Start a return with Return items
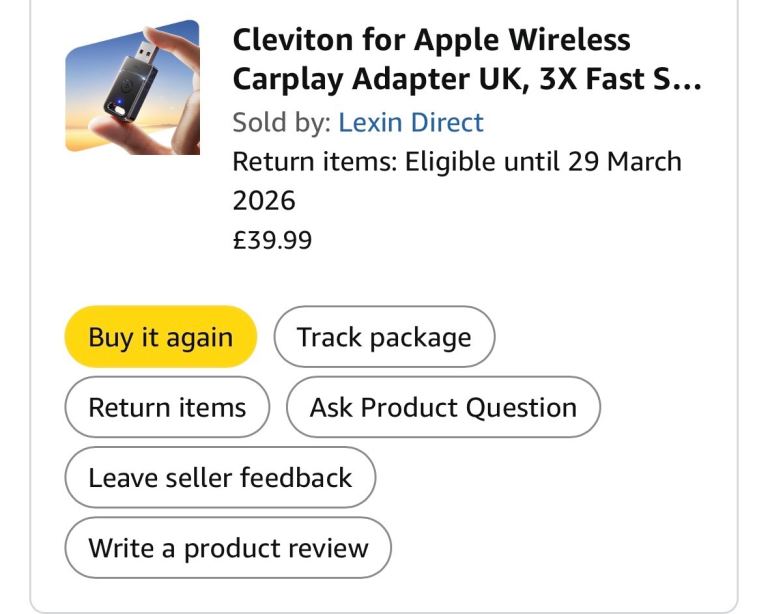Image resolution: width=768 pixels, height=614 pixels. [x=167, y=407]
